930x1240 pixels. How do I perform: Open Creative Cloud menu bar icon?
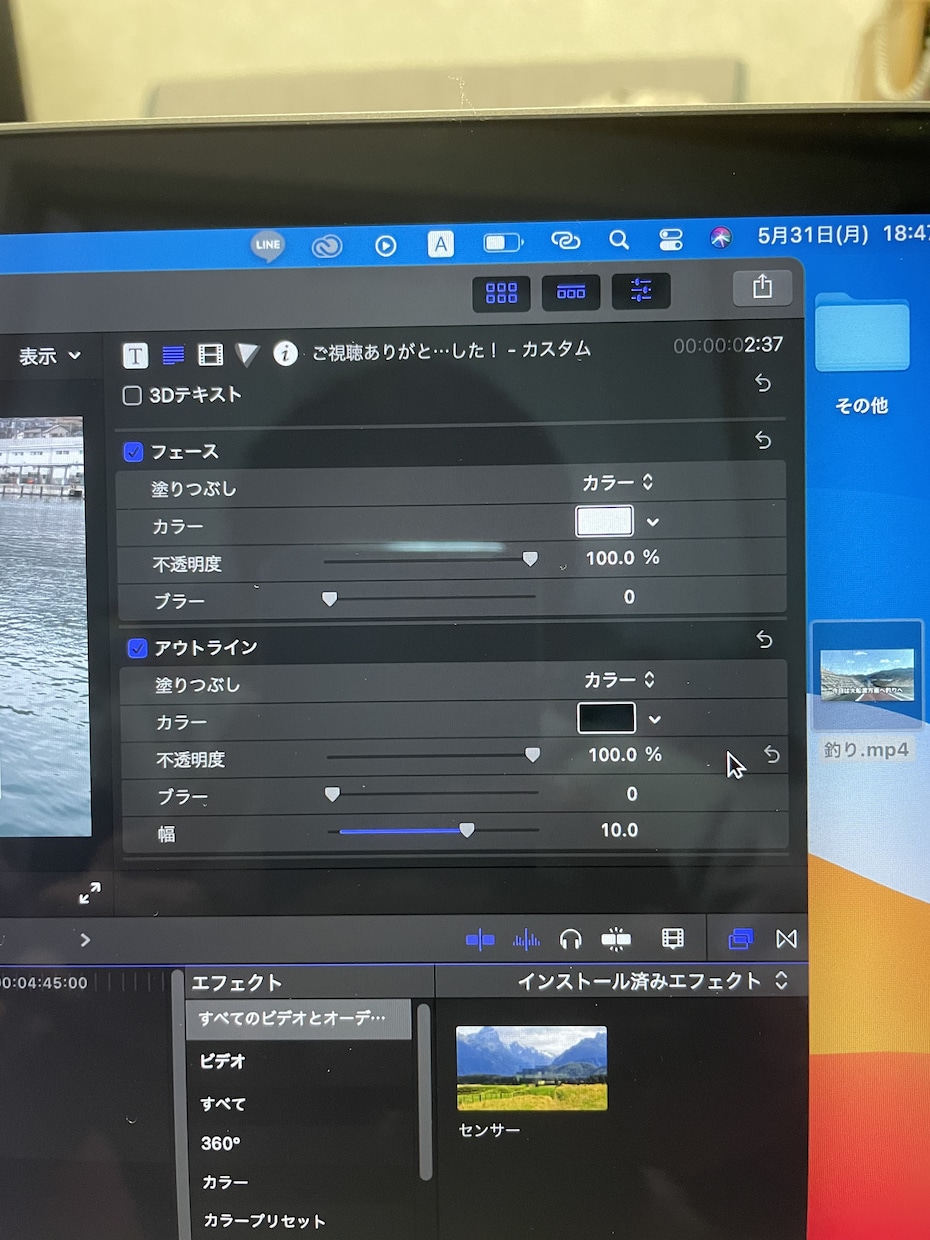pos(327,246)
